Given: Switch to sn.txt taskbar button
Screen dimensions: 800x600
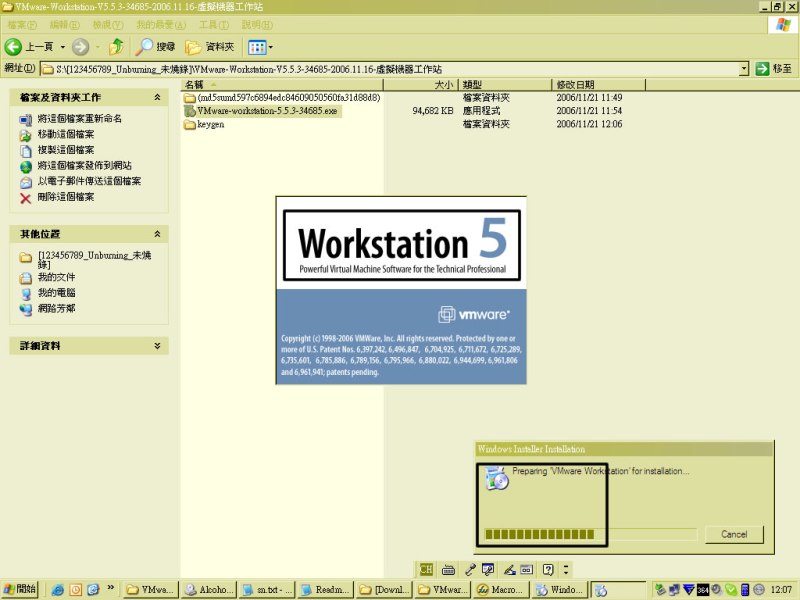Looking at the screenshot, I should tap(268, 590).
